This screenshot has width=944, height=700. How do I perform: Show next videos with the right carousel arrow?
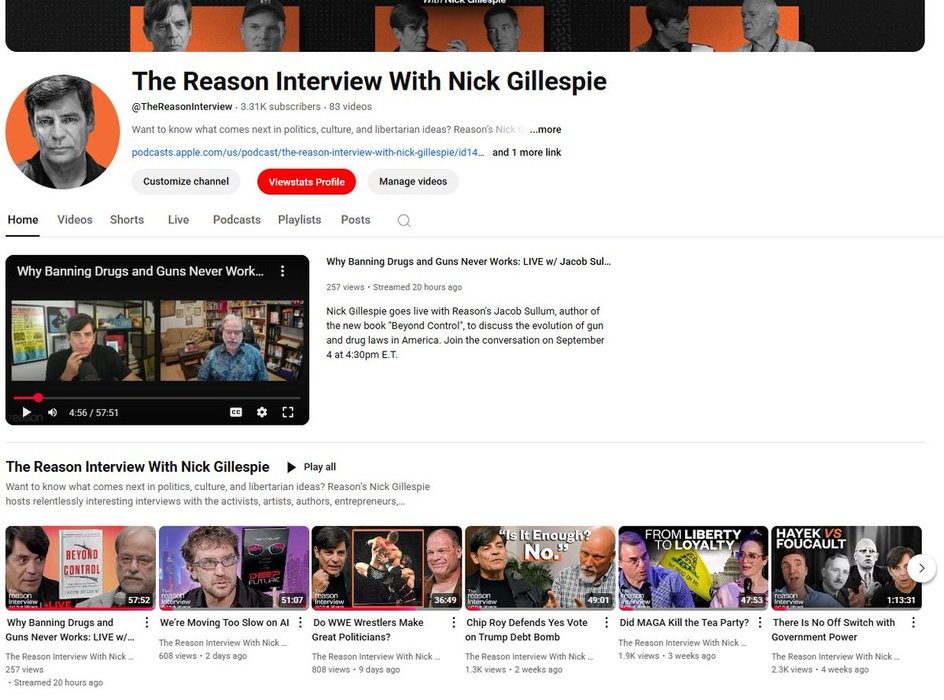(x=921, y=568)
